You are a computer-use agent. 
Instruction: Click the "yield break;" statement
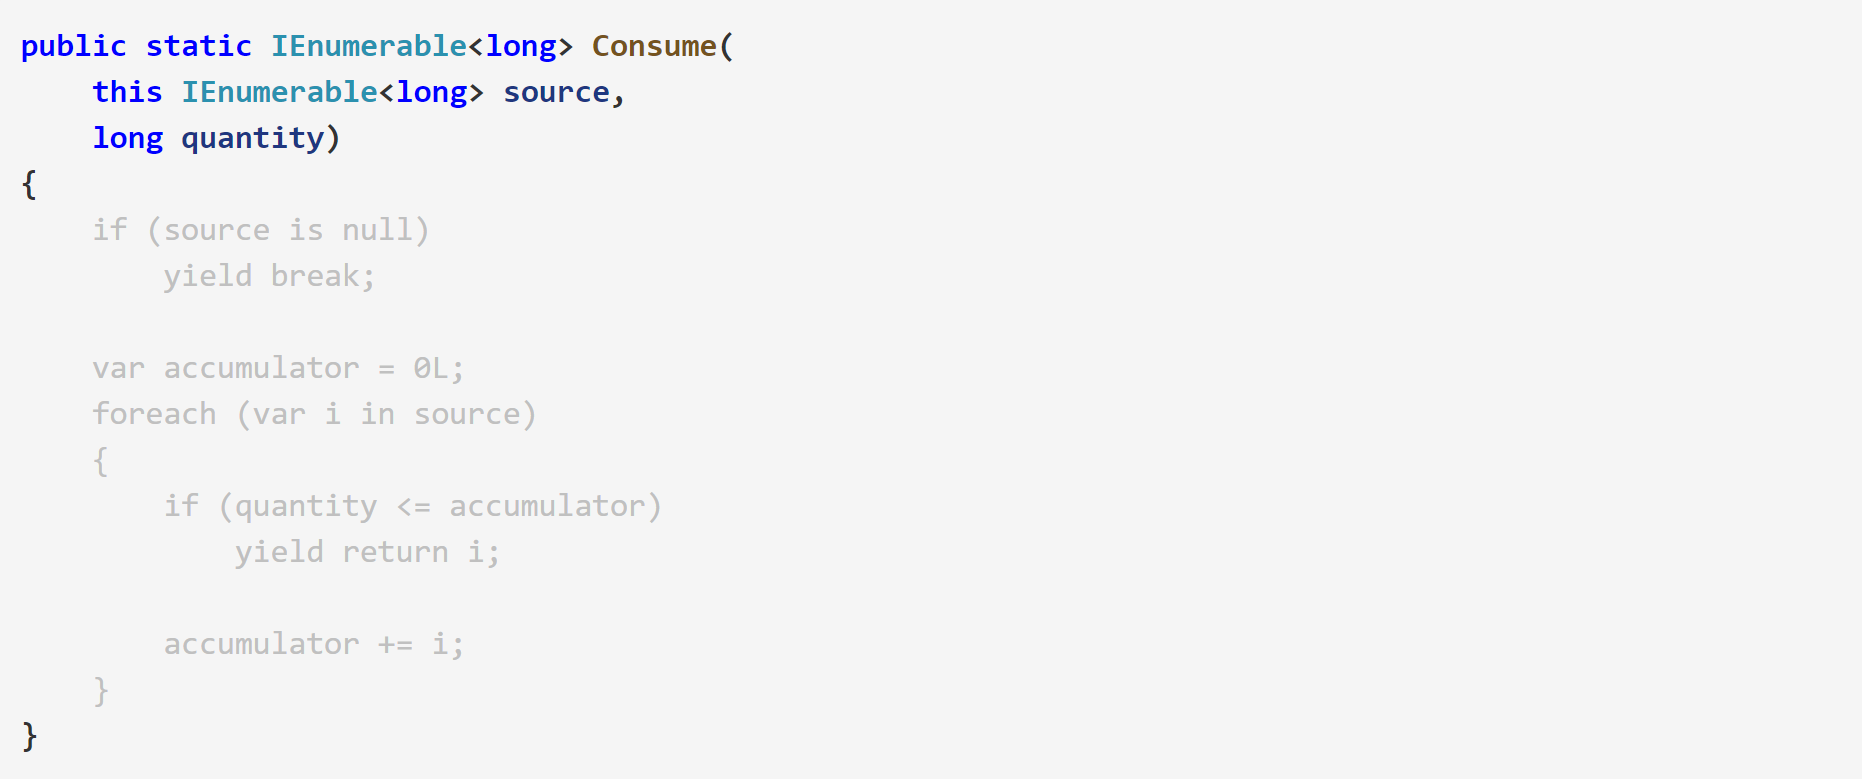(x=269, y=276)
